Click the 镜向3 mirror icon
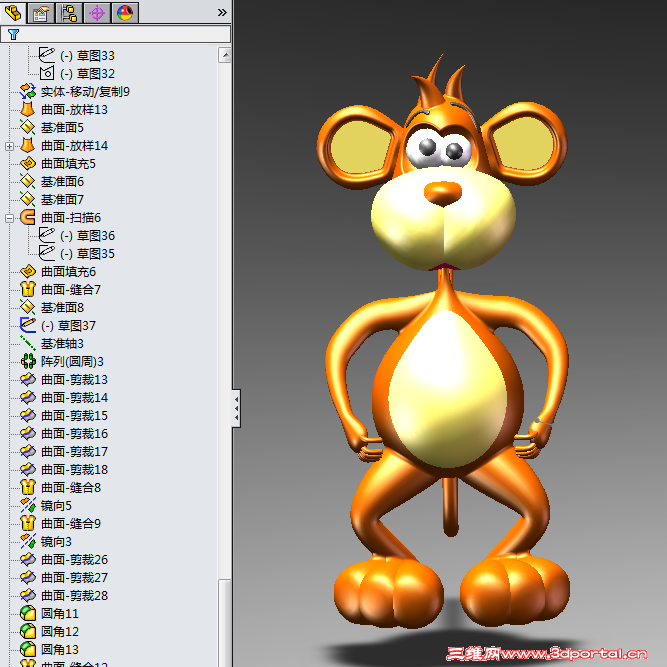The image size is (667, 667). click(x=28, y=541)
